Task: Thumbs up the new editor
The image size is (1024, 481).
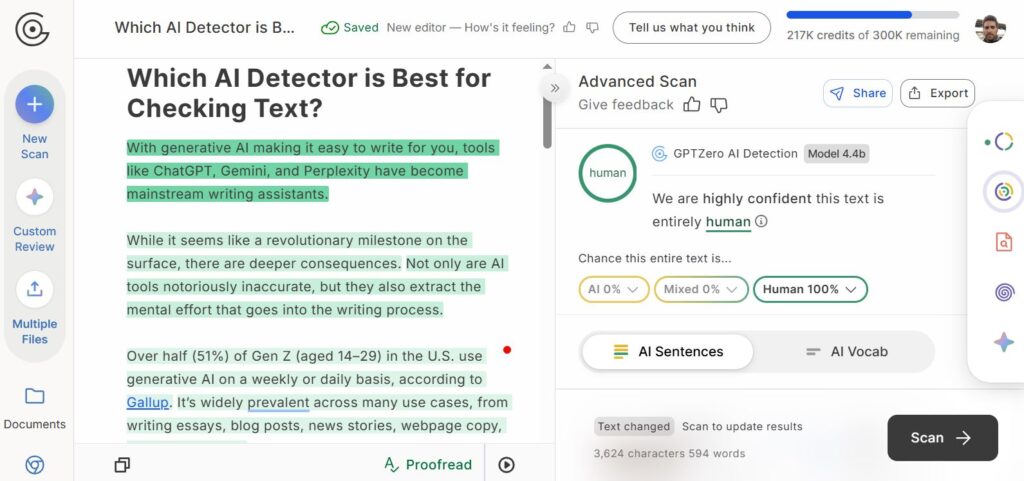Action: click(x=569, y=27)
